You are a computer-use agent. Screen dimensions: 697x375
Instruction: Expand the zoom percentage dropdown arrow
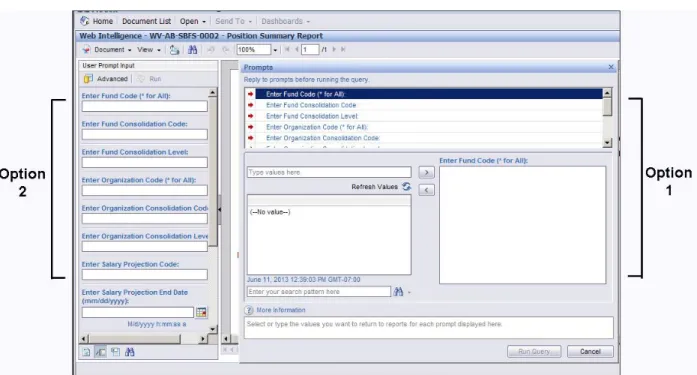coord(275,50)
